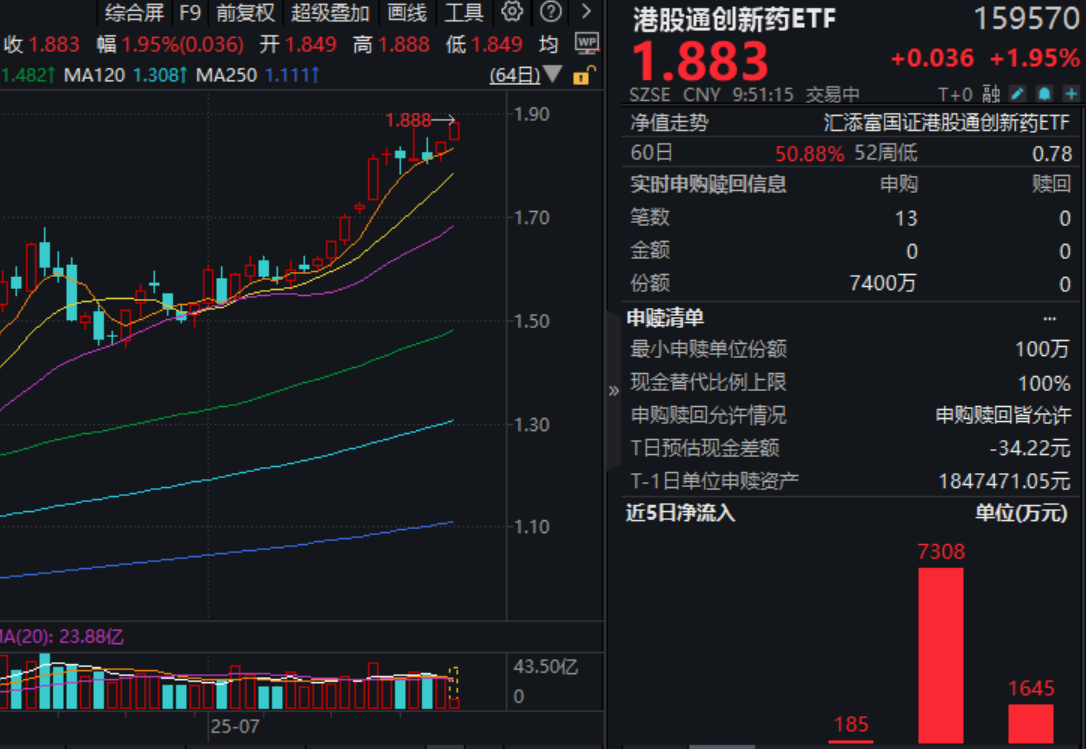Click the pencil edit icon beside the bell
The image size is (1086, 749).
click(1014, 93)
